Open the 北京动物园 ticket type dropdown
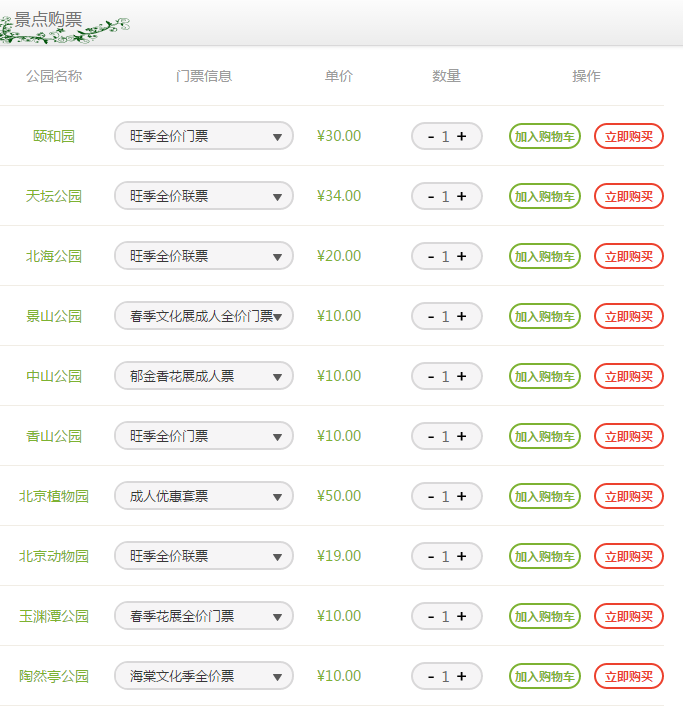The width and height of the screenshot is (683, 728). pyautogui.click(x=204, y=556)
